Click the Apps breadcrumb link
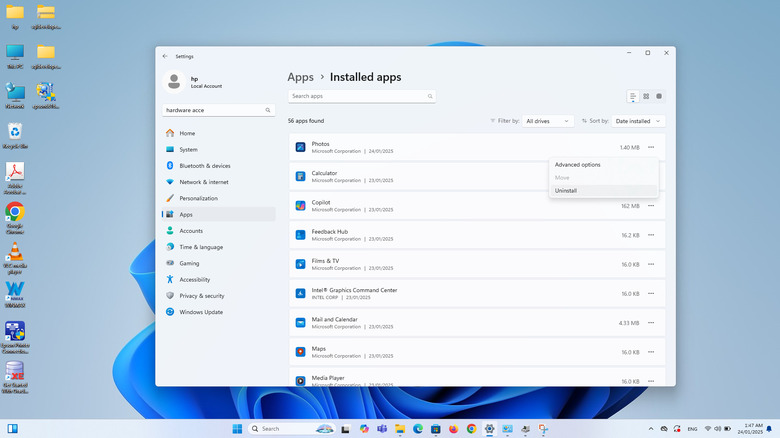 (x=300, y=76)
